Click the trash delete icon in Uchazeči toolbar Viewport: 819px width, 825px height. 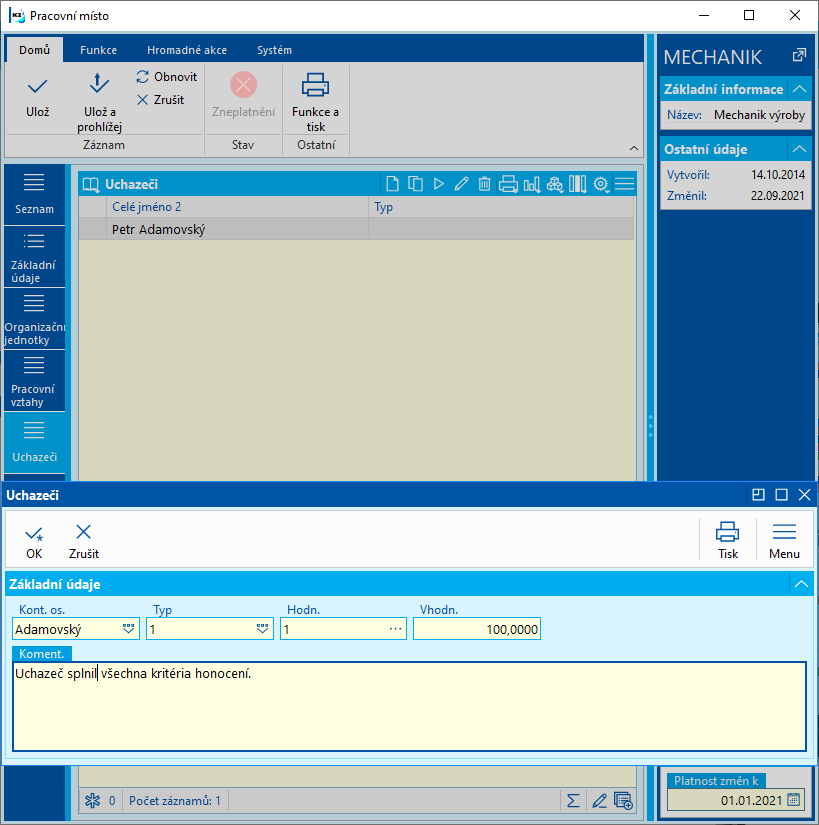(484, 184)
